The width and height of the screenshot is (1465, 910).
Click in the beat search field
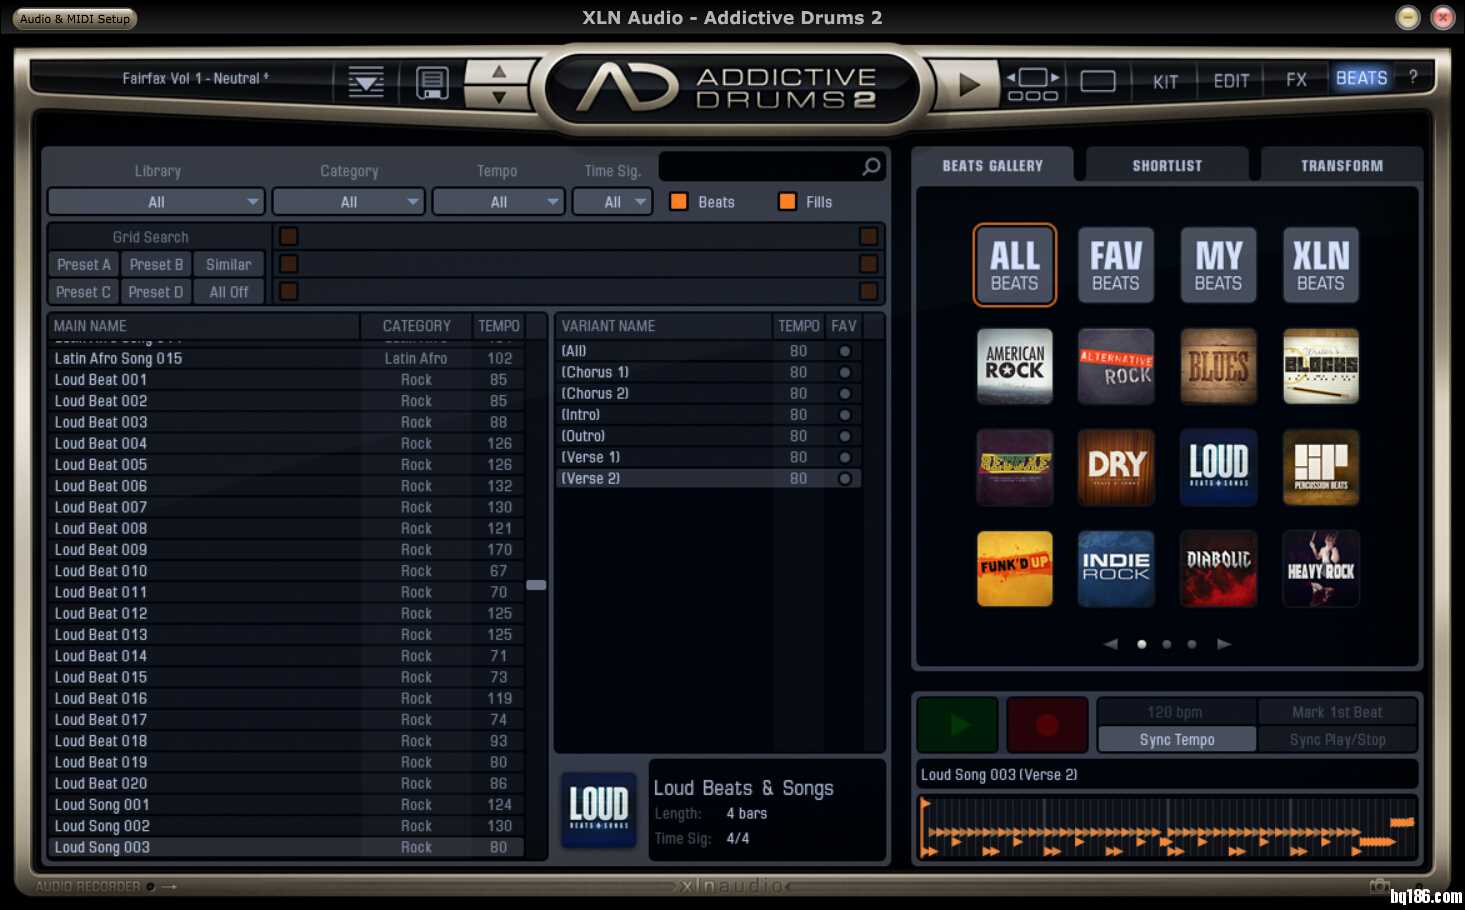759,166
